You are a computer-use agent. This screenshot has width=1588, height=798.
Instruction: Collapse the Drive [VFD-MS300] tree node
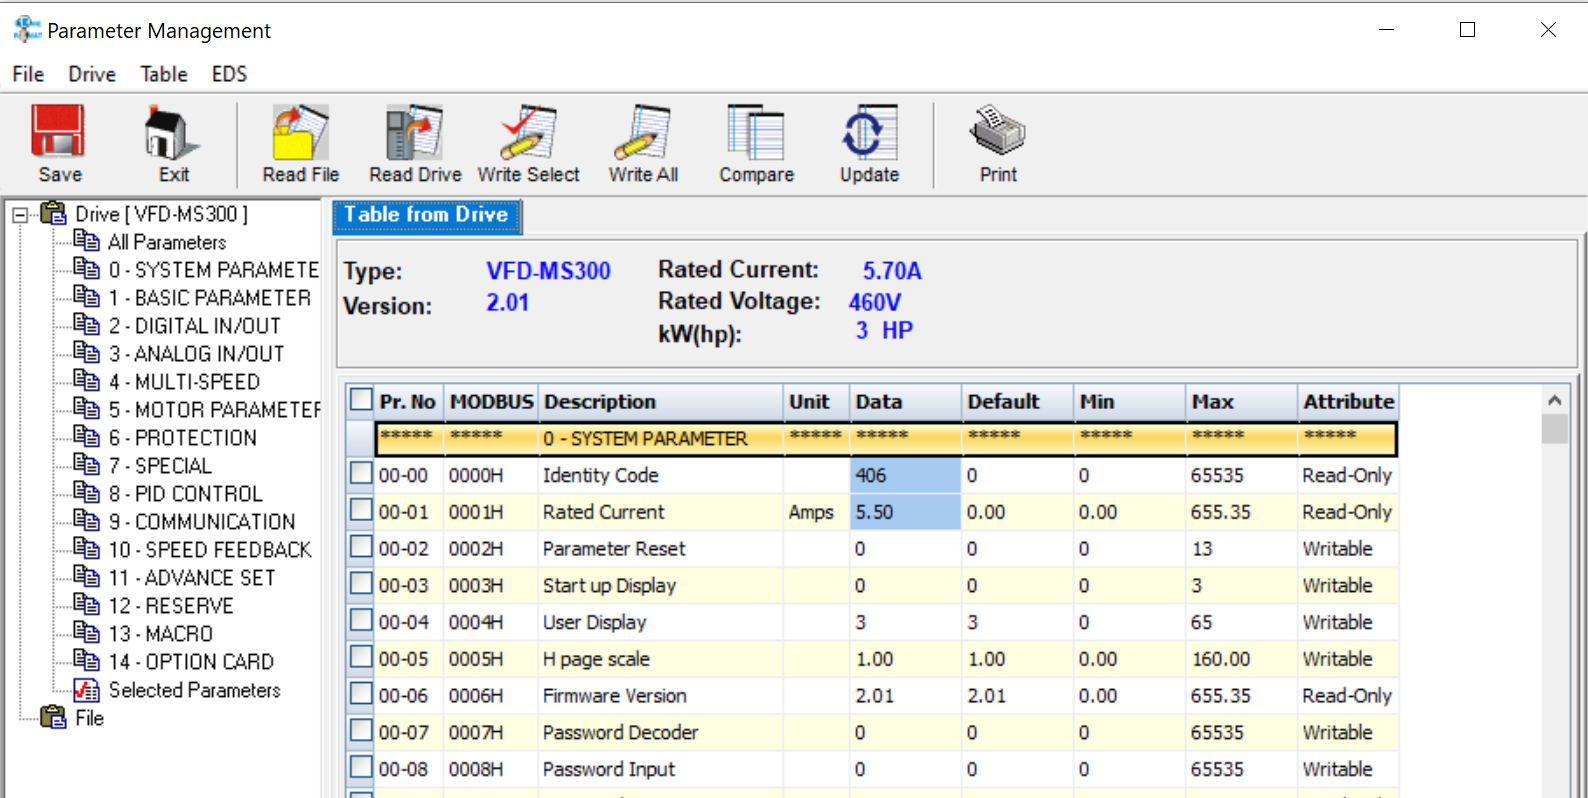click(20, 215)
